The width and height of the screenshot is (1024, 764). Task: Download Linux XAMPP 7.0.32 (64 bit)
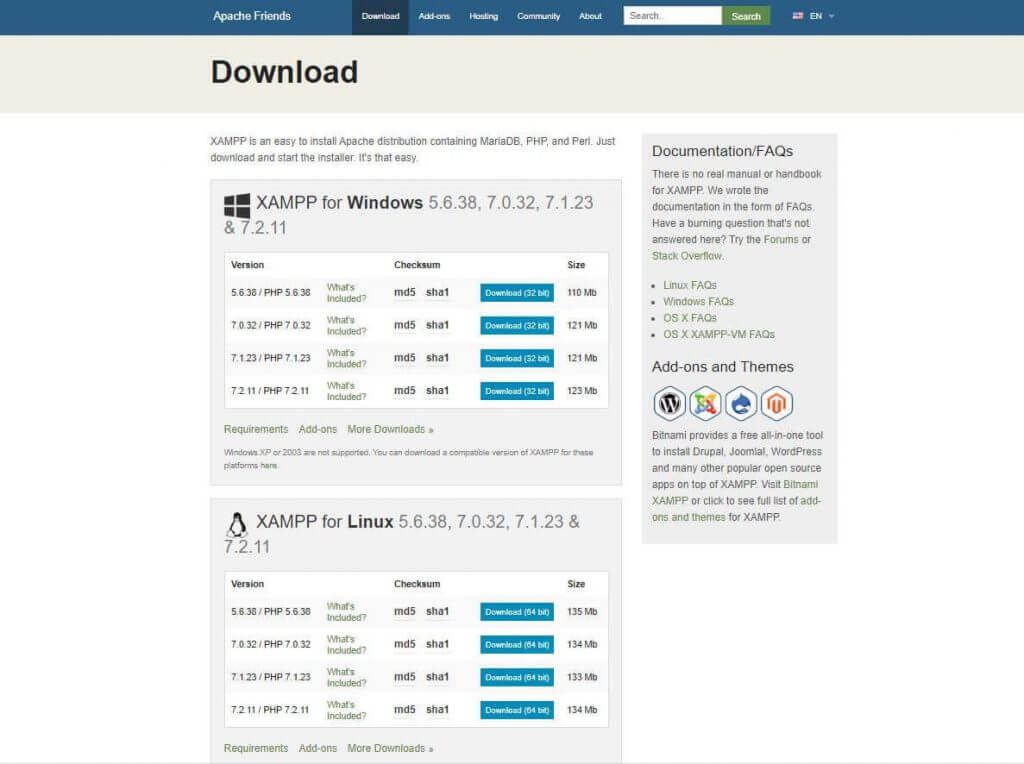[x=517, y=645]
